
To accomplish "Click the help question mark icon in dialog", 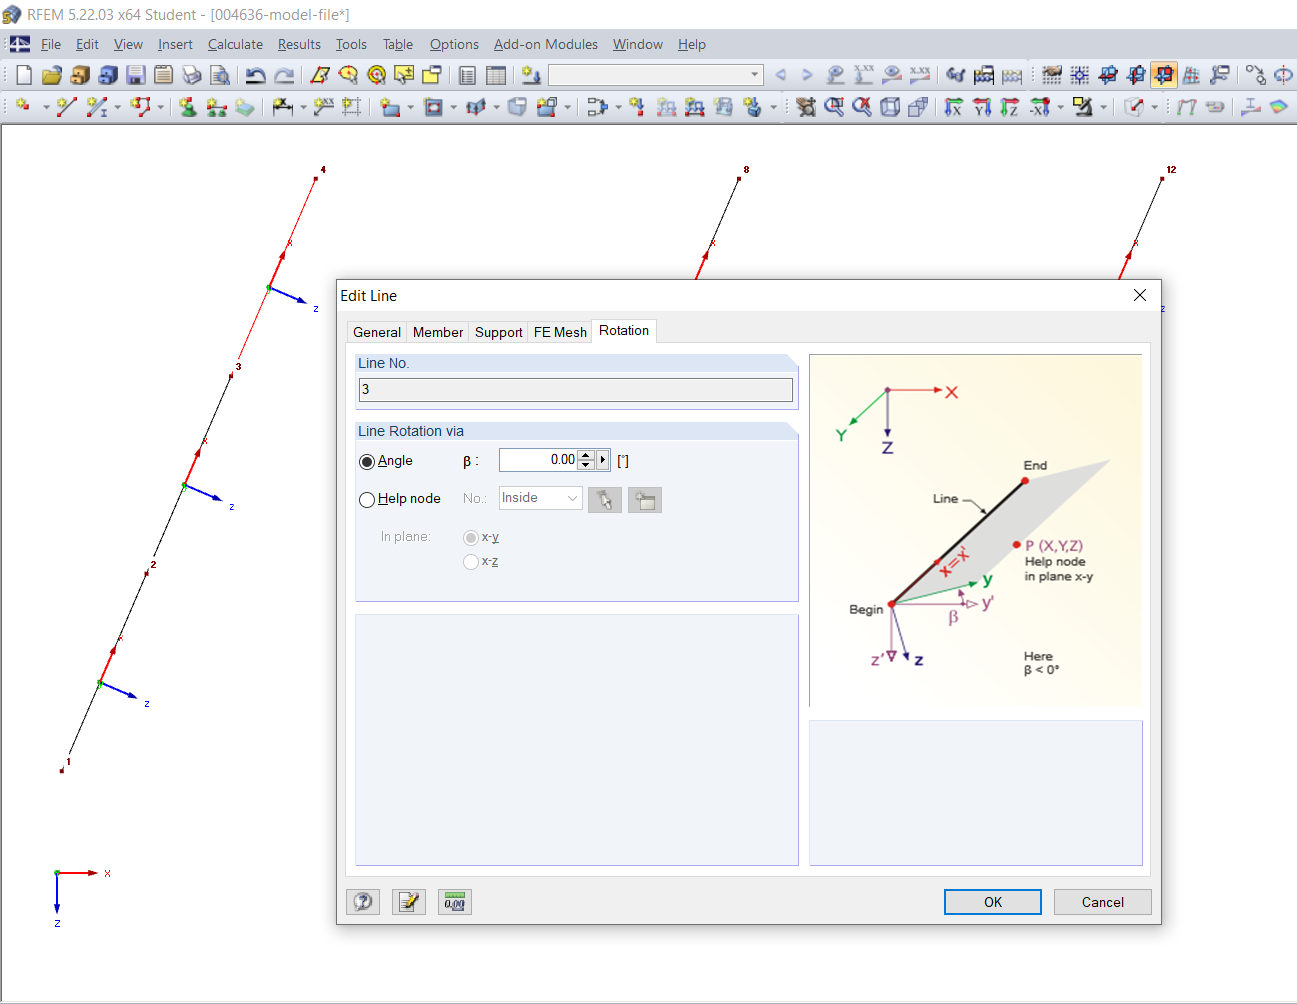I will tap(363, 901).
